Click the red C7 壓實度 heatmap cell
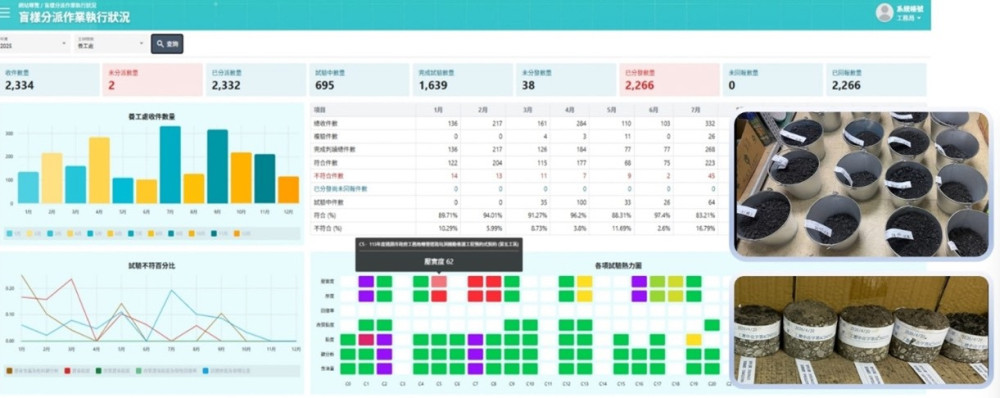This screenshot has height=398, width=1000. [475, 281]
